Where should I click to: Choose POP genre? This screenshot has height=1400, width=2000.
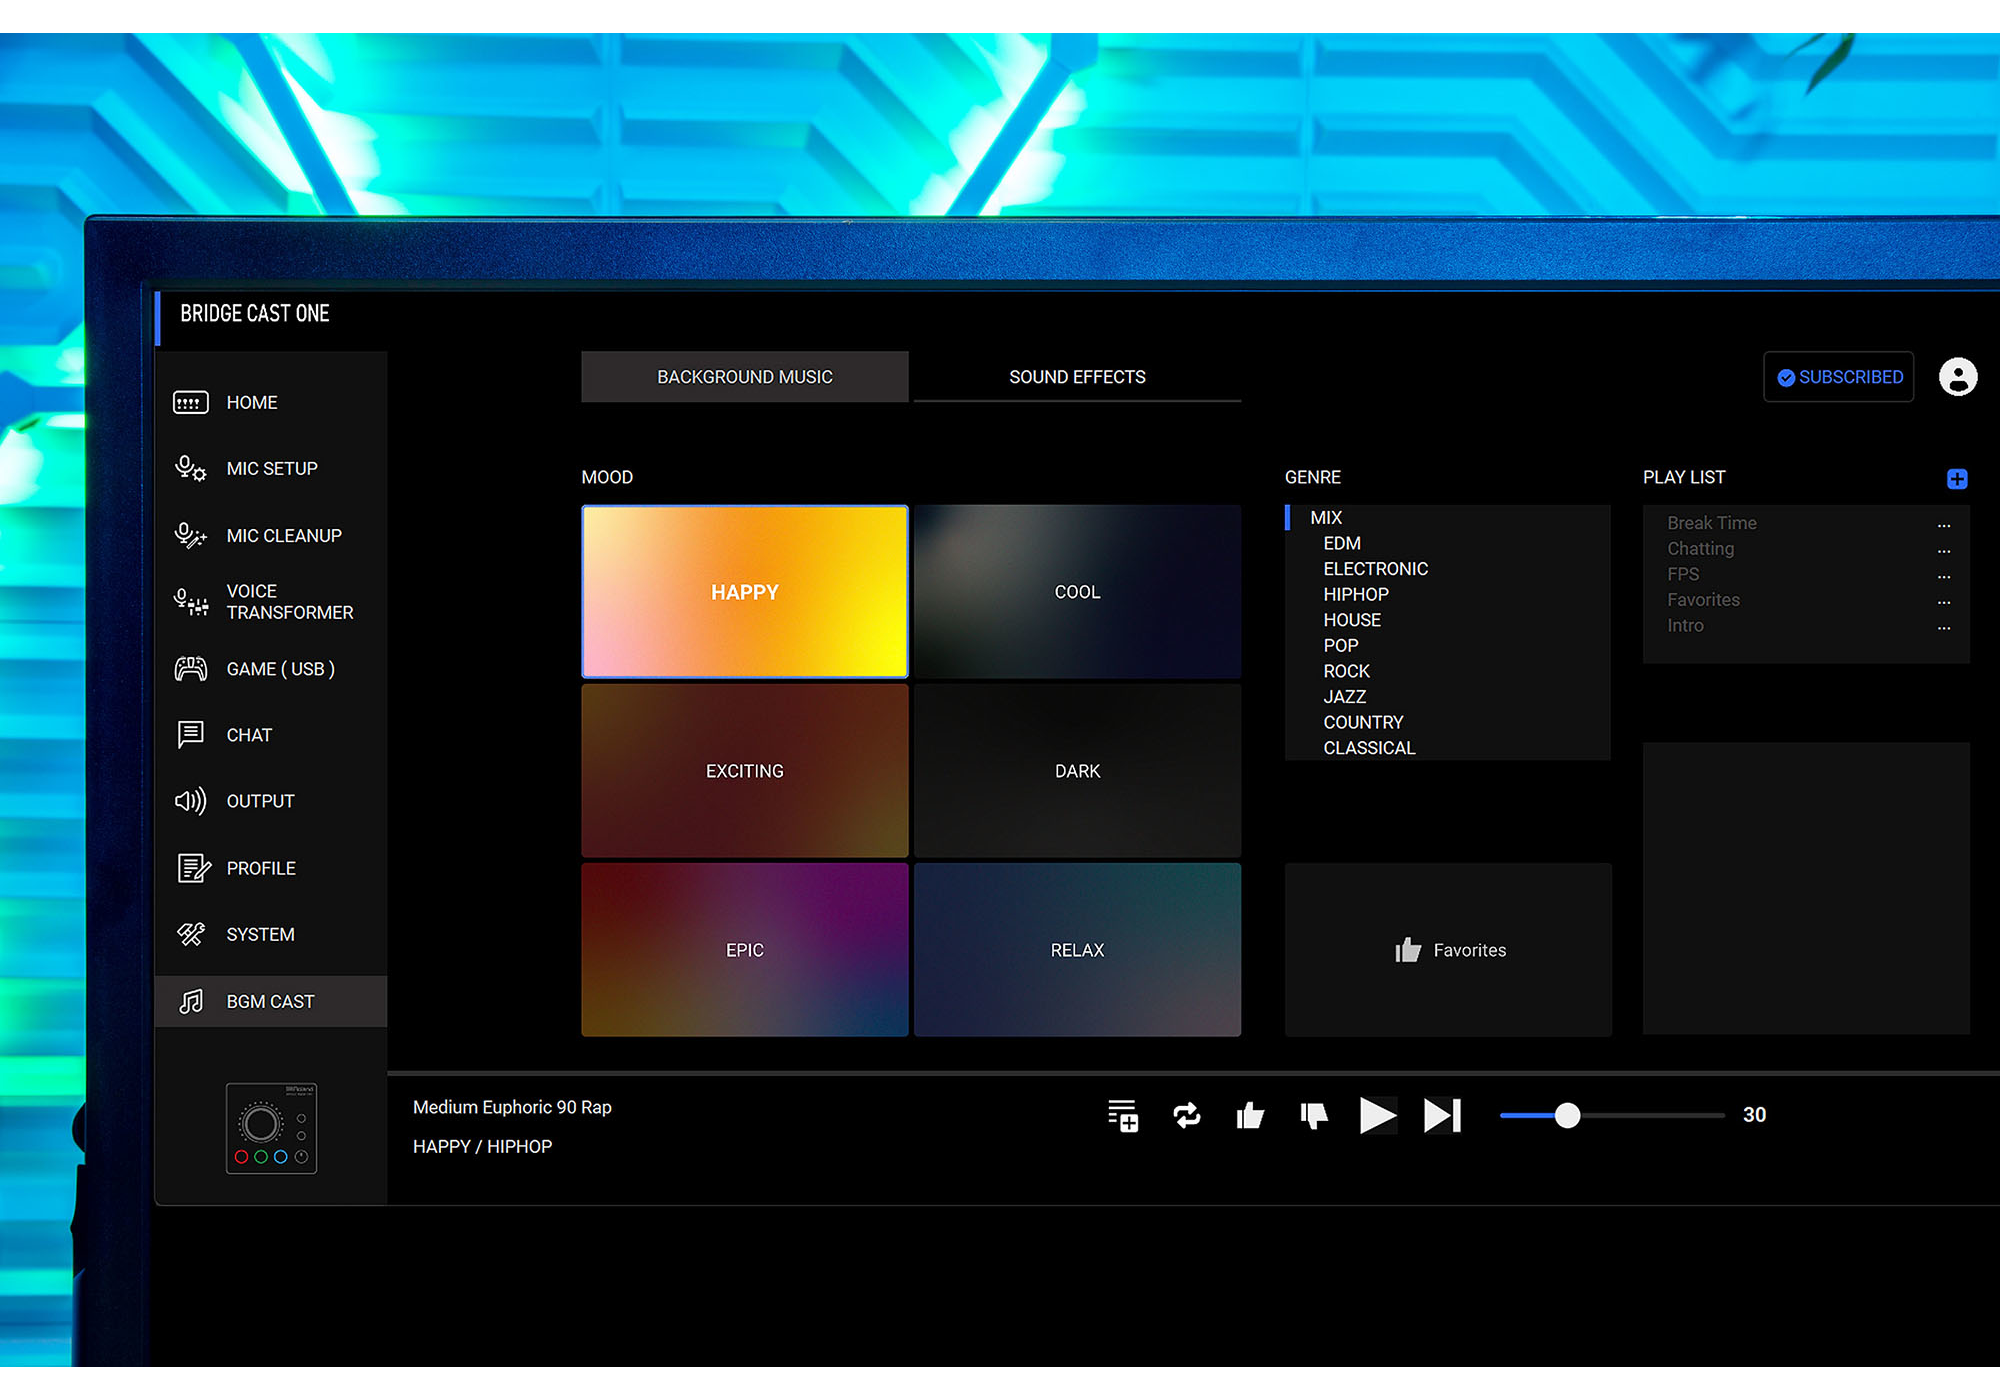tap(1341, 646)
